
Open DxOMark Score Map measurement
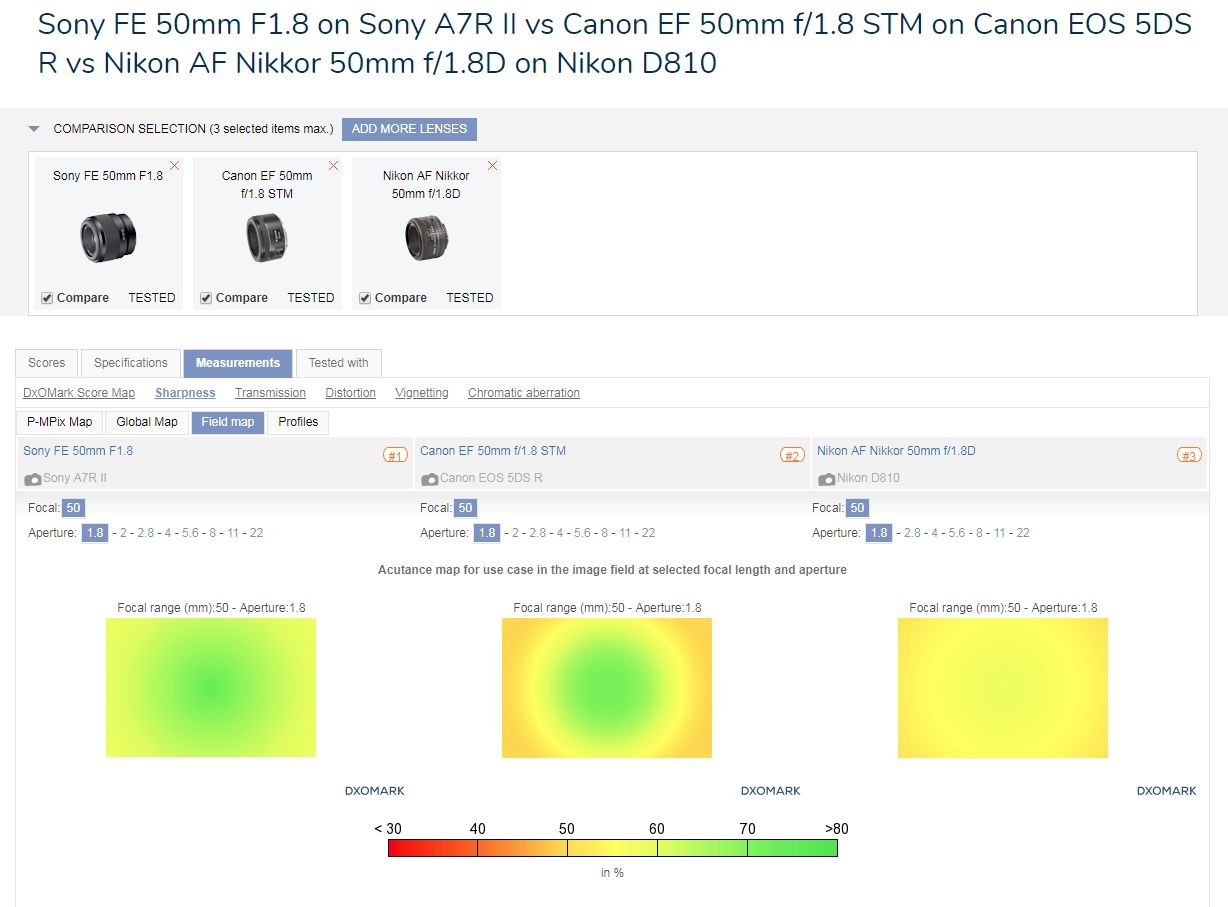pyautogui.click(x=79, y=393)
